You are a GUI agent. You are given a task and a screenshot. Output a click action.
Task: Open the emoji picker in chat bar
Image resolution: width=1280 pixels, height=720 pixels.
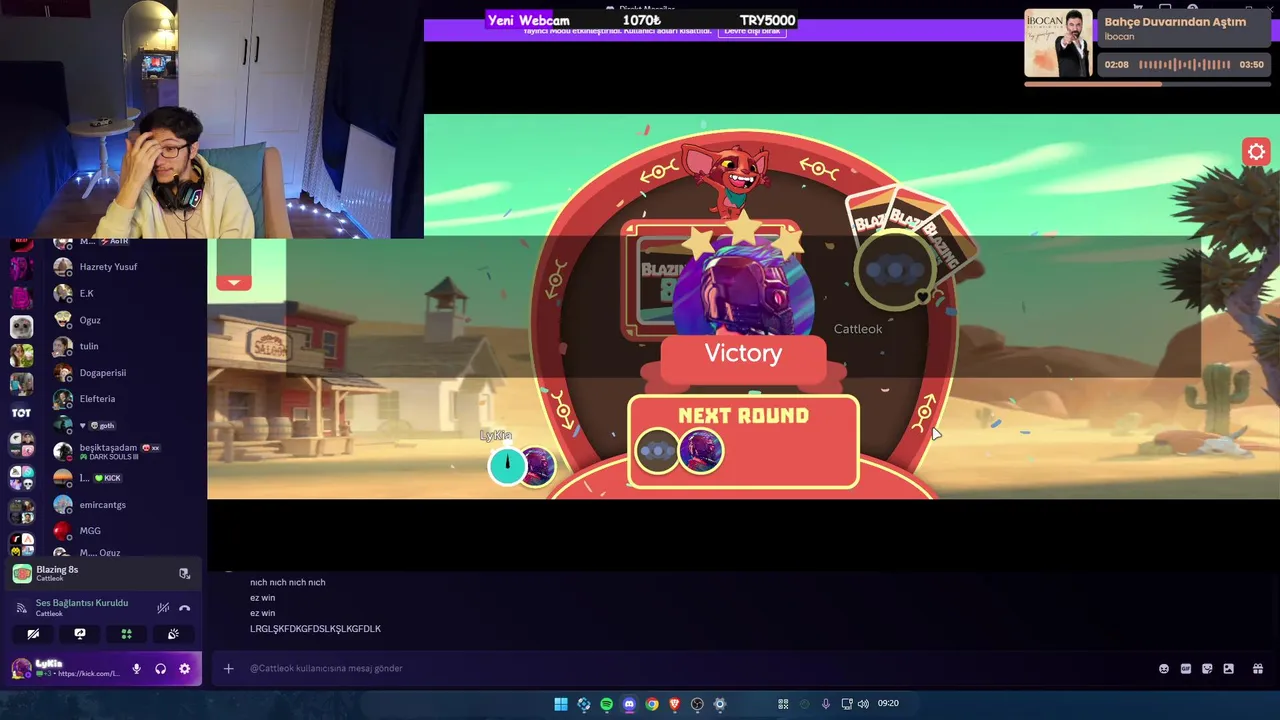1164,668
